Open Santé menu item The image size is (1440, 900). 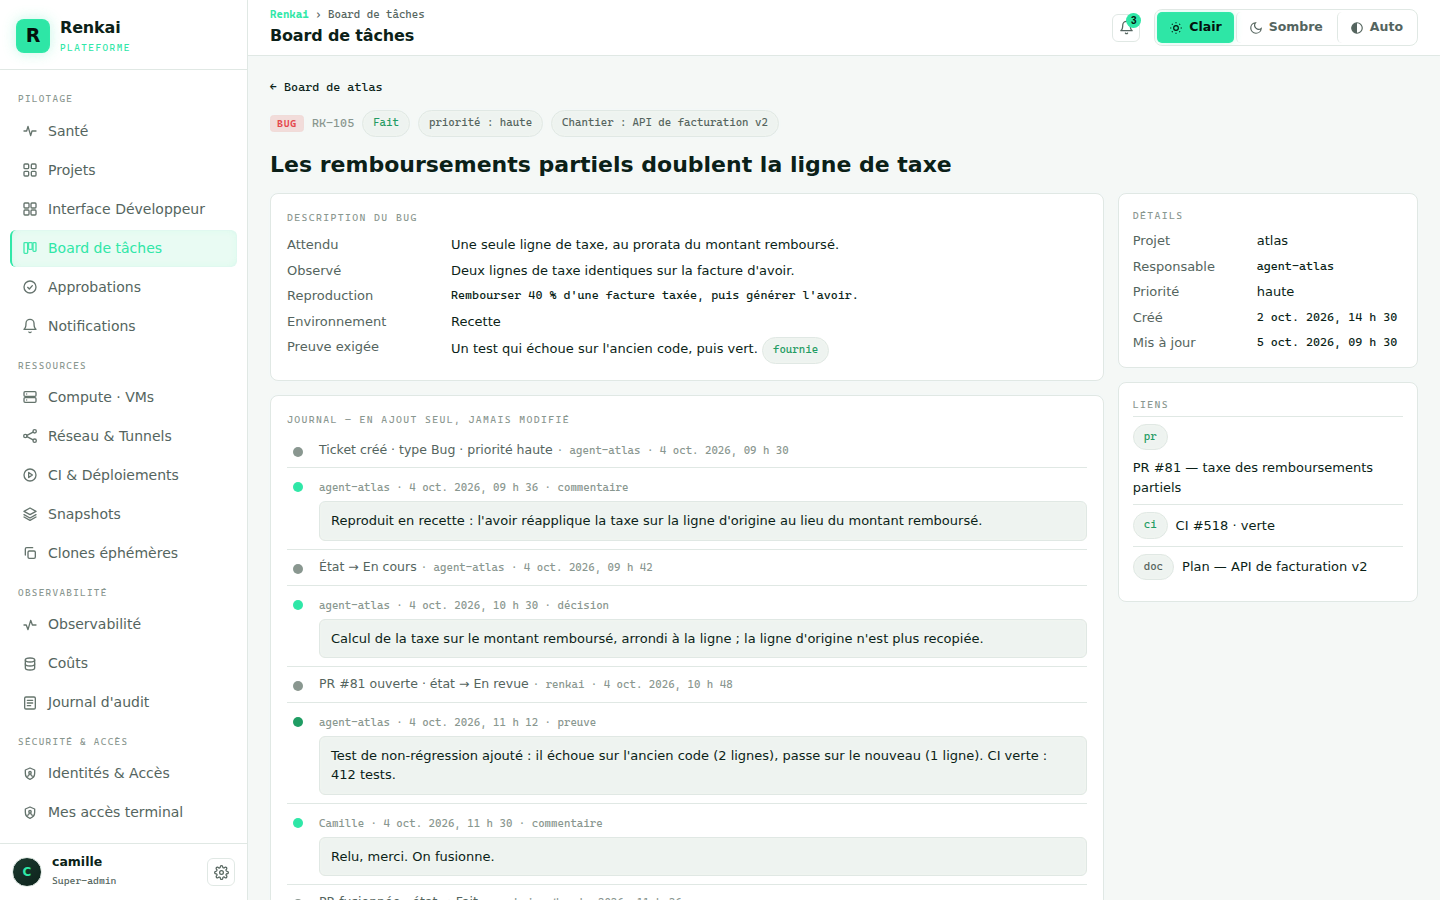pyautogui.click(x=123, y=131)
